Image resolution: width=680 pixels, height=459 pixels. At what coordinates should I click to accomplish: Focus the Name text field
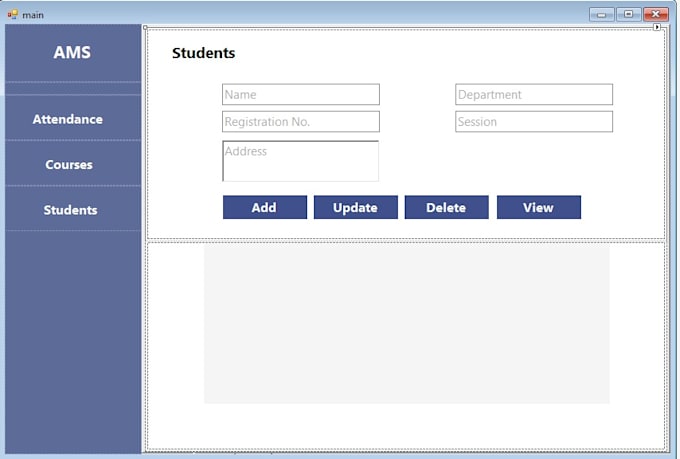pyautogui.click(x=301, y=95)
